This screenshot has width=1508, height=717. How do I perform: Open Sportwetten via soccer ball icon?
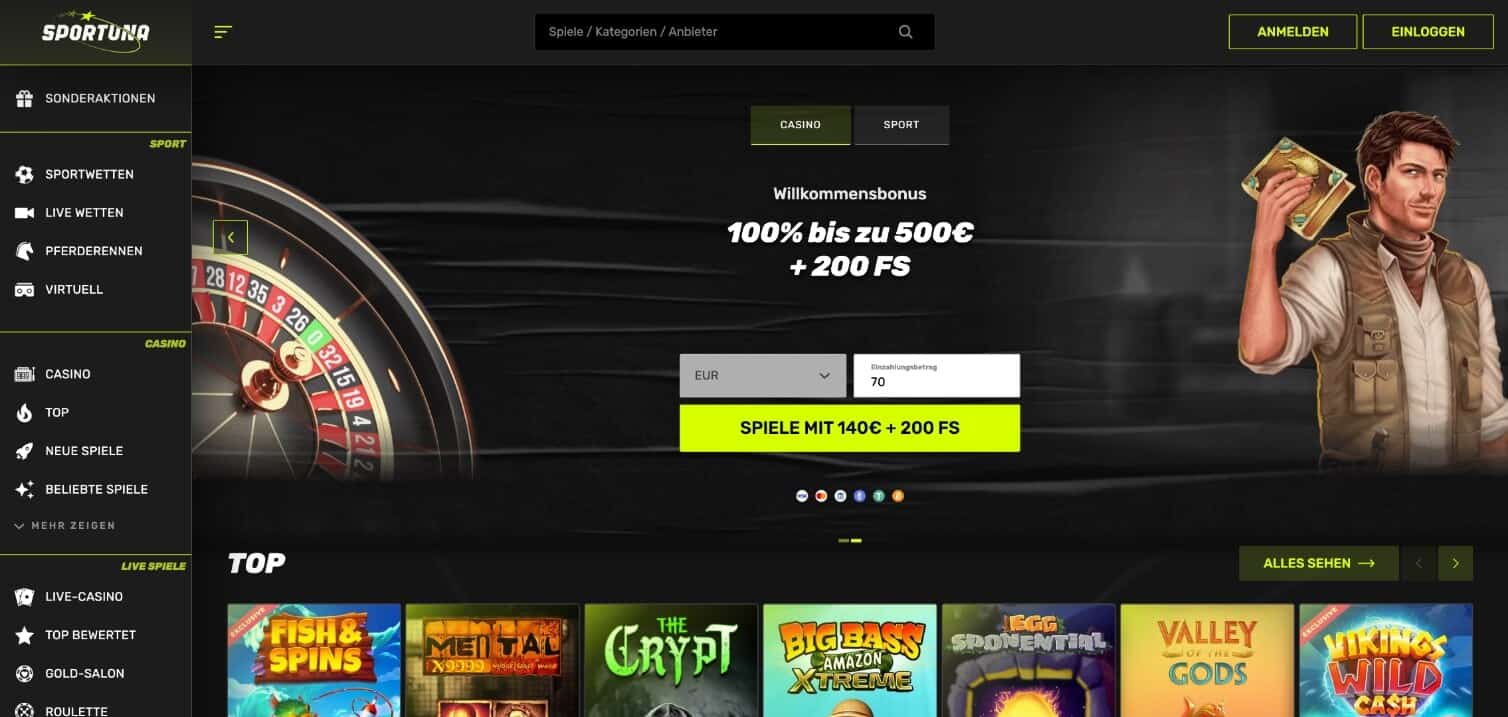pyautogui.click(x=24, y=174)
